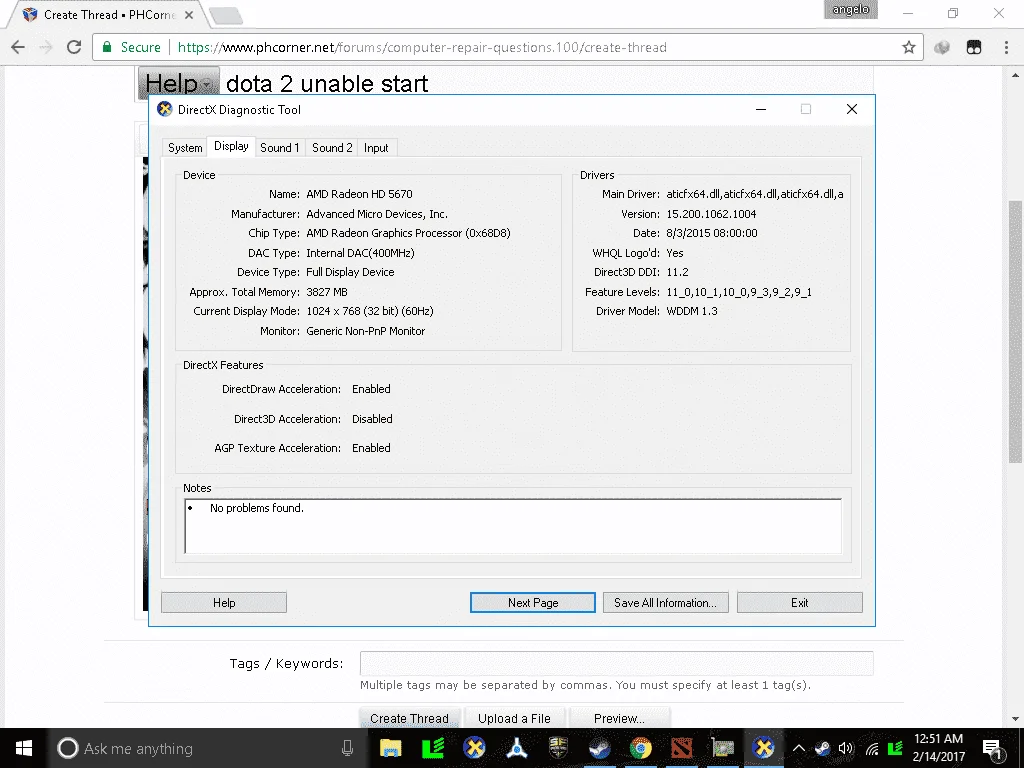
Task: Click the Upload a File button
Action: pos(514,718)
